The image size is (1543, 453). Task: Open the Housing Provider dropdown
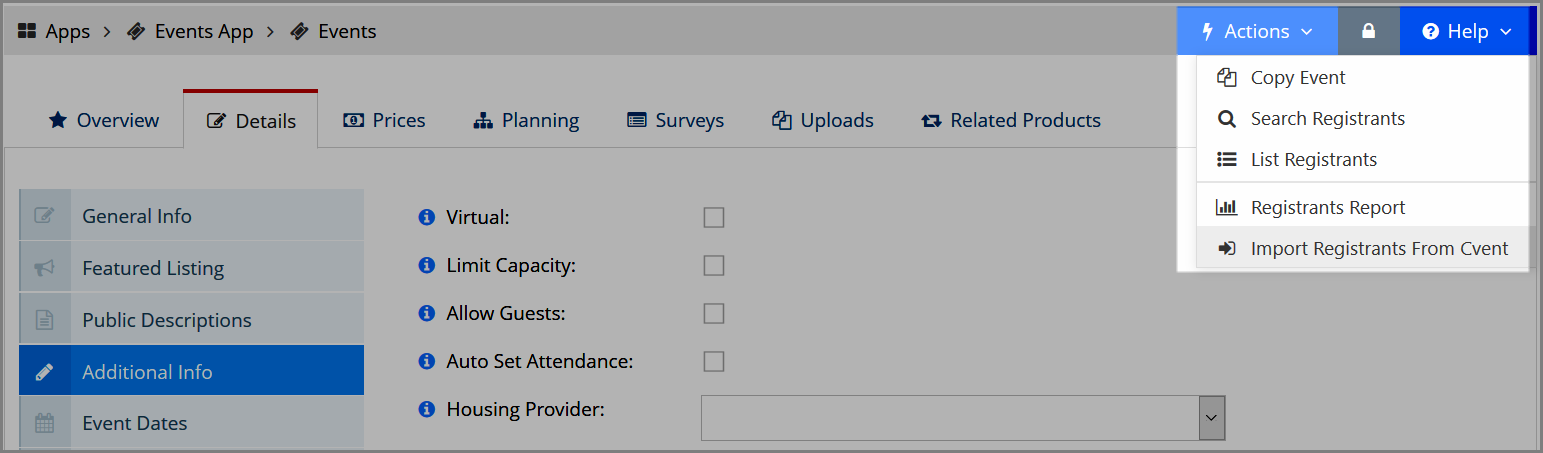click(x=963, y=418)
